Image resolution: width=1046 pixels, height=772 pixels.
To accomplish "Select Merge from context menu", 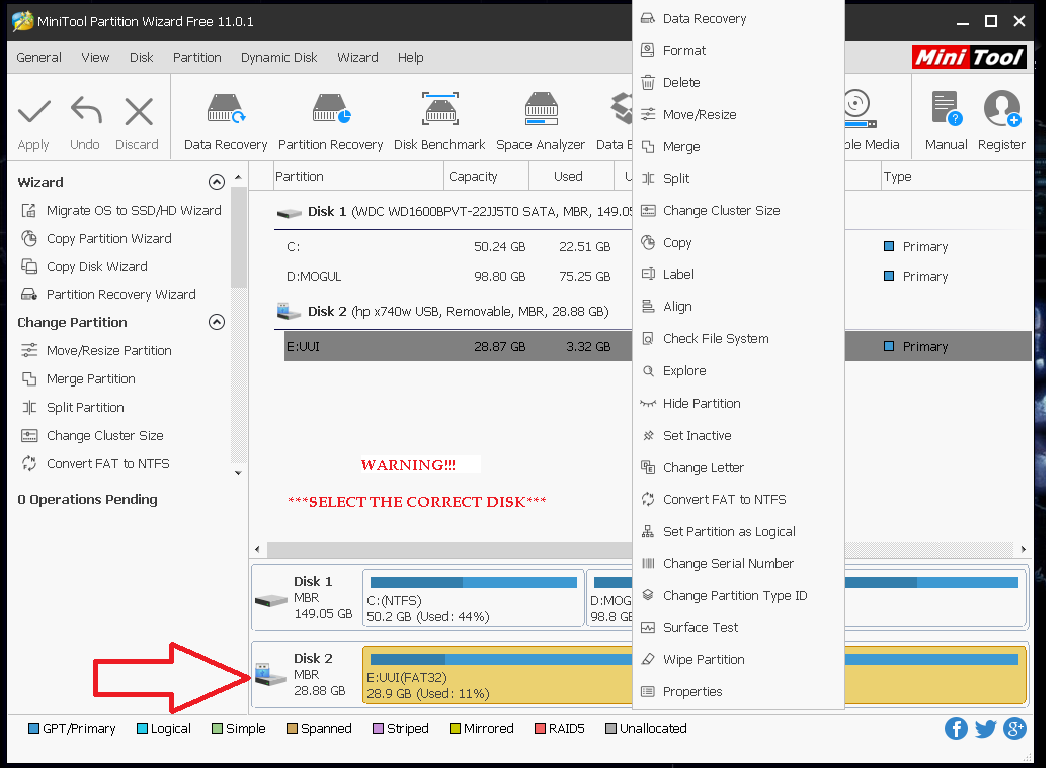I will [x=738, y=147].
